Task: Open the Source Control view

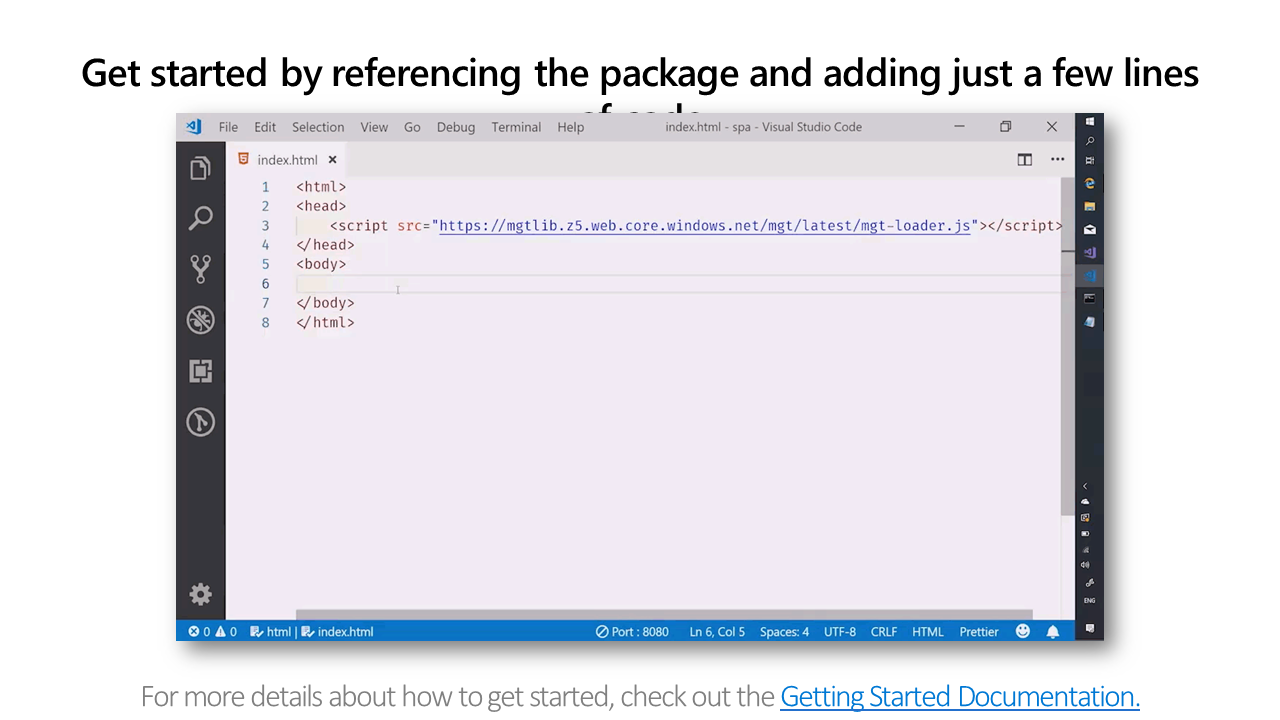Action: click(201, 269)
